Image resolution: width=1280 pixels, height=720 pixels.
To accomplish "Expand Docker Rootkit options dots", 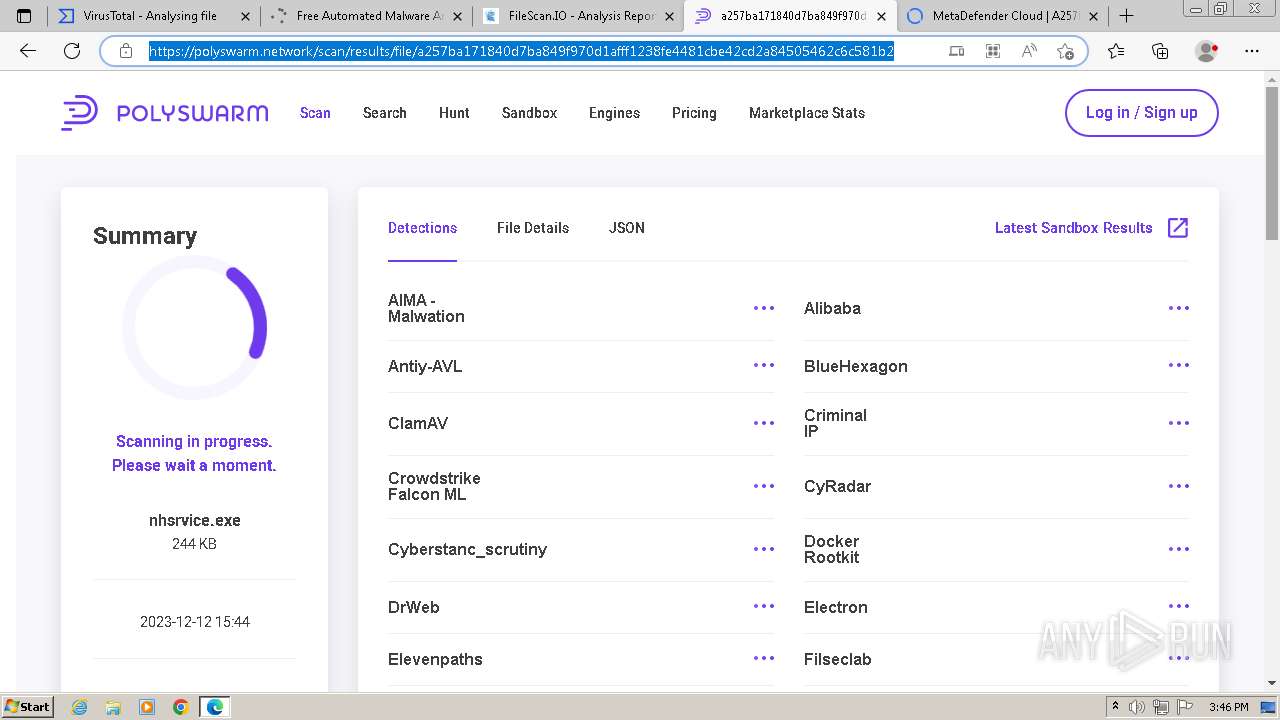I will 1179,549.
